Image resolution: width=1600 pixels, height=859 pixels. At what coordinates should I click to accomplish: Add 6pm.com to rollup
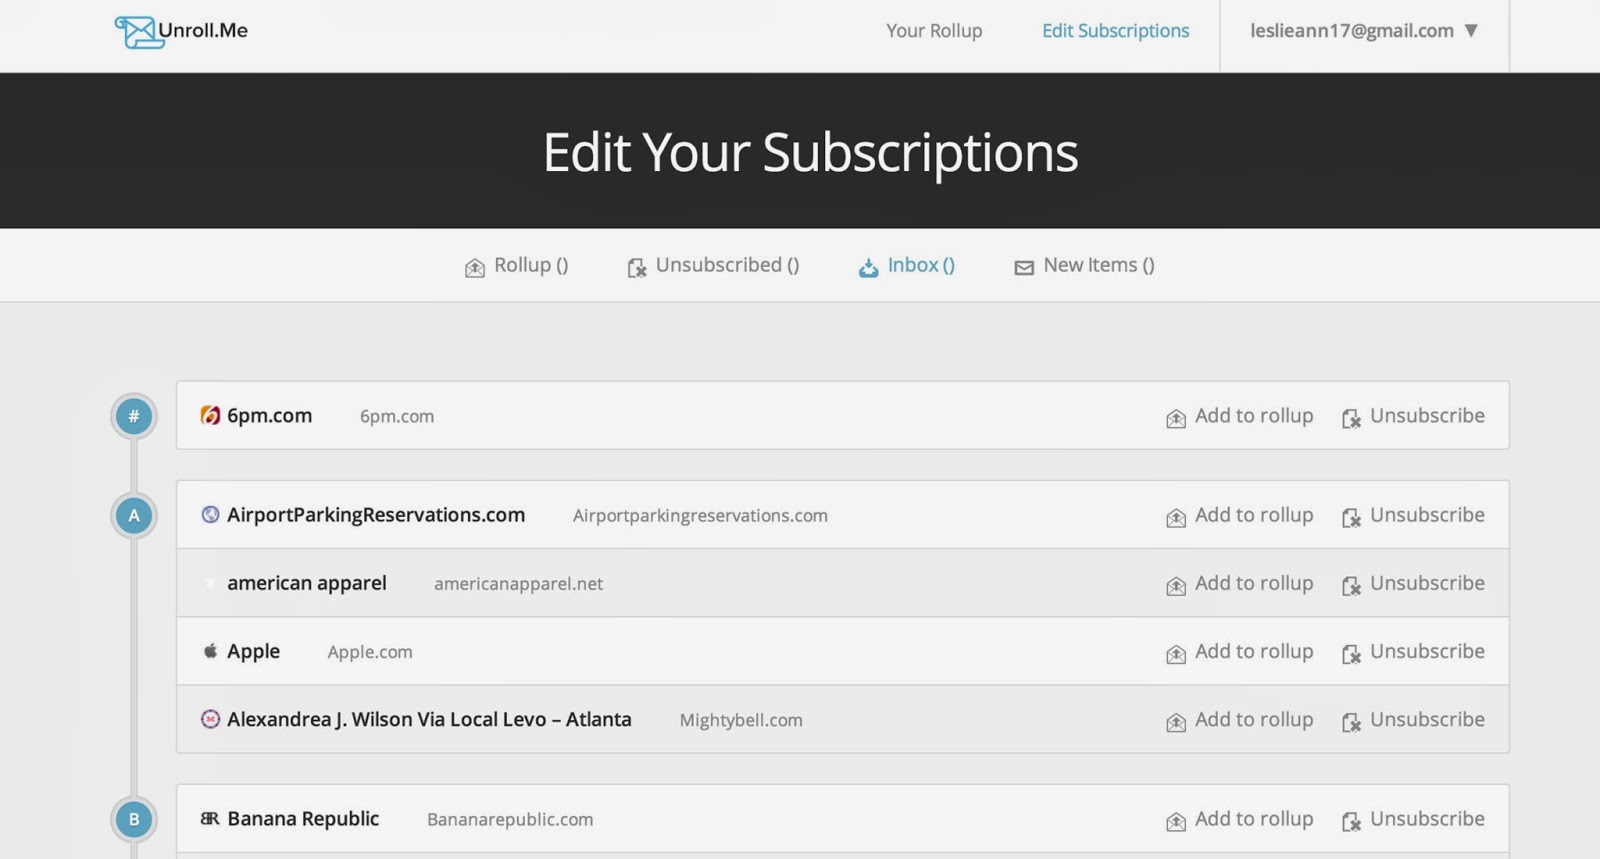pos(1240,416)
